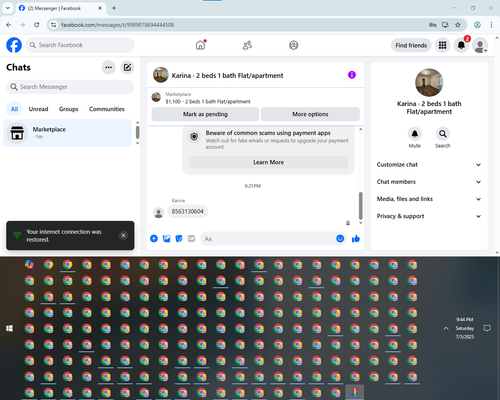
Task: Expand Chat members section
Action: [x=429, y=182]
